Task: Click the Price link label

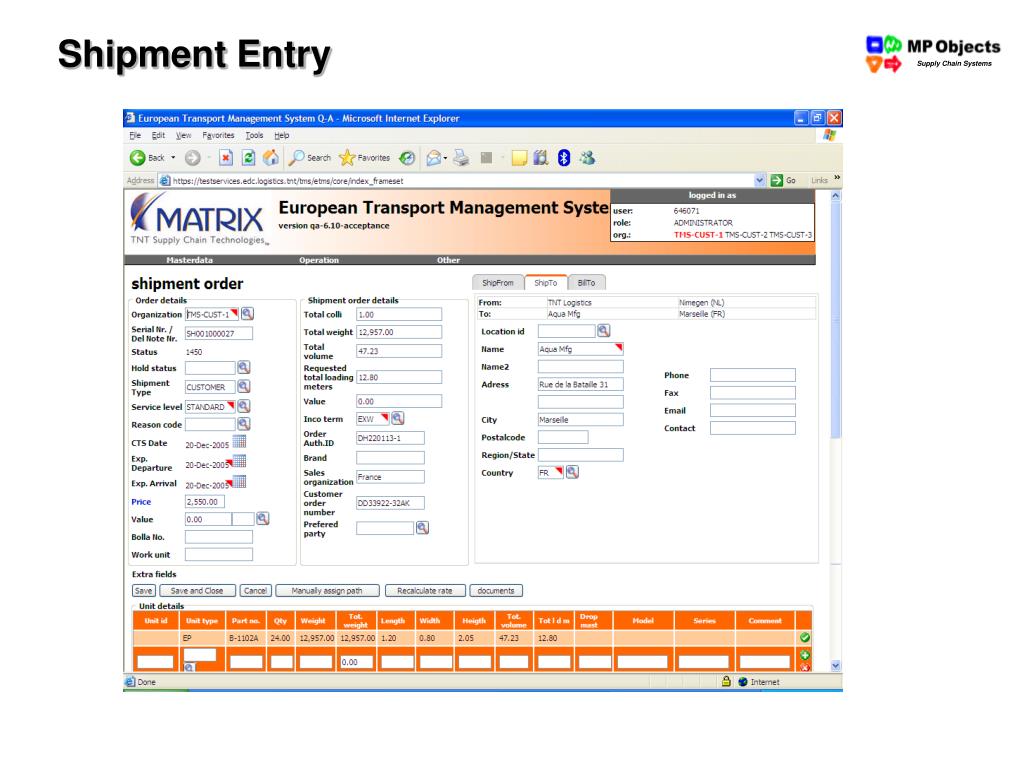Action: click(141, 502)
